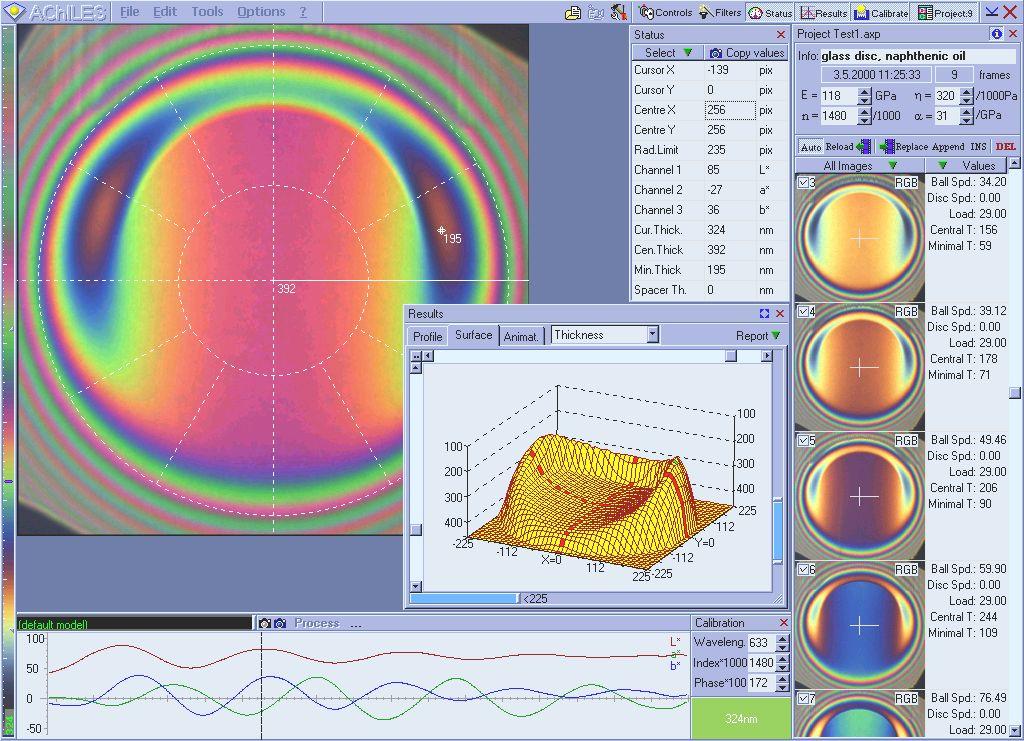Click the blue vertical slider right of plot
Image resolution: width=1024 pixels, height=741 pixels.
click(777, 530)
